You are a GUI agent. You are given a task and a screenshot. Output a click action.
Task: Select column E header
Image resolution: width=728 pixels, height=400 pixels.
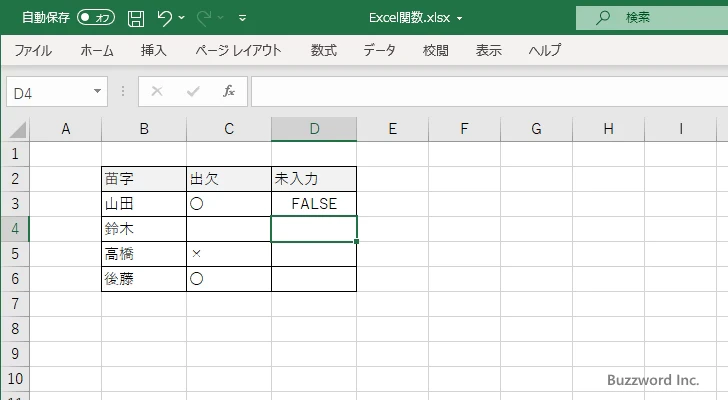[393, 129]
